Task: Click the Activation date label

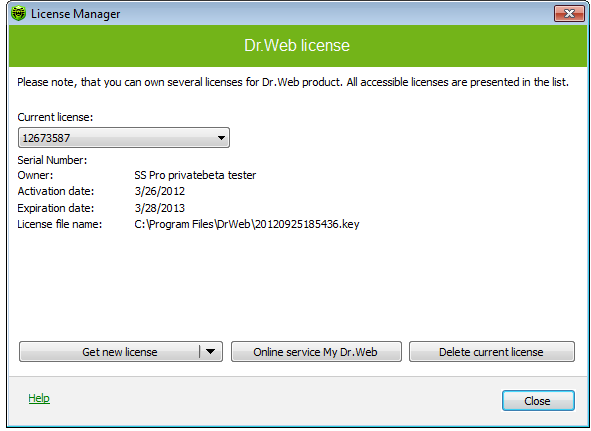Action: [x=55, y=191]
